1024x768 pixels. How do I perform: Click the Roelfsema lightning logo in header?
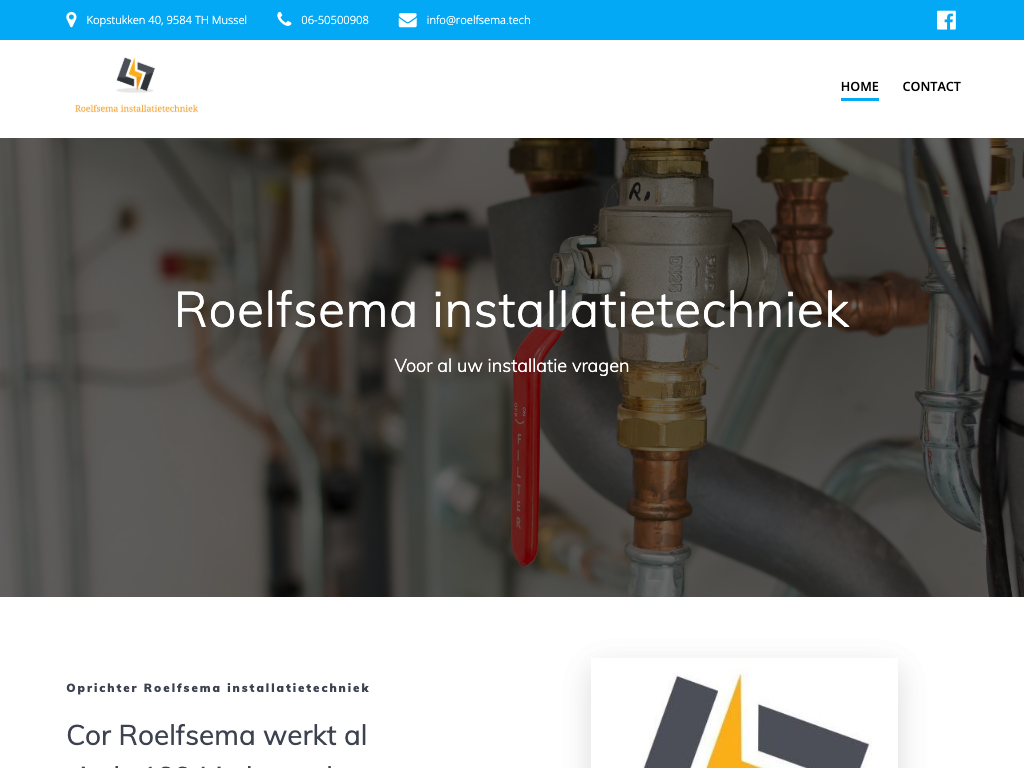tap(135, 74)
